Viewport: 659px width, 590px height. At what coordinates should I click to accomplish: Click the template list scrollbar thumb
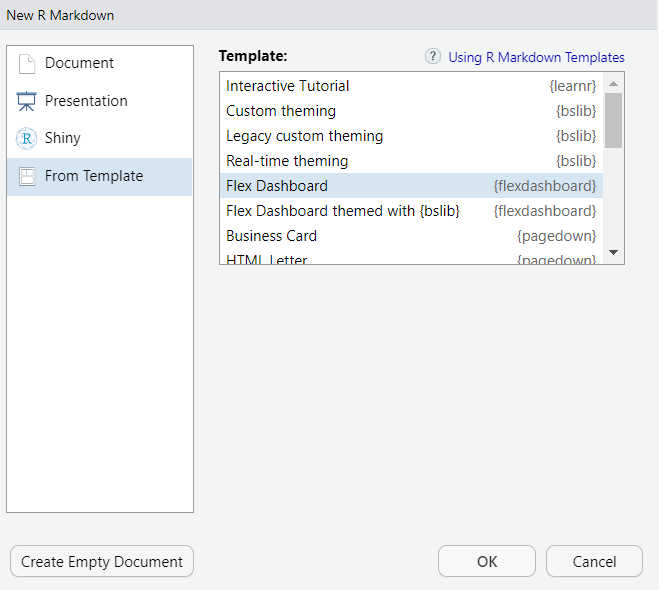[x=613, y=119]
